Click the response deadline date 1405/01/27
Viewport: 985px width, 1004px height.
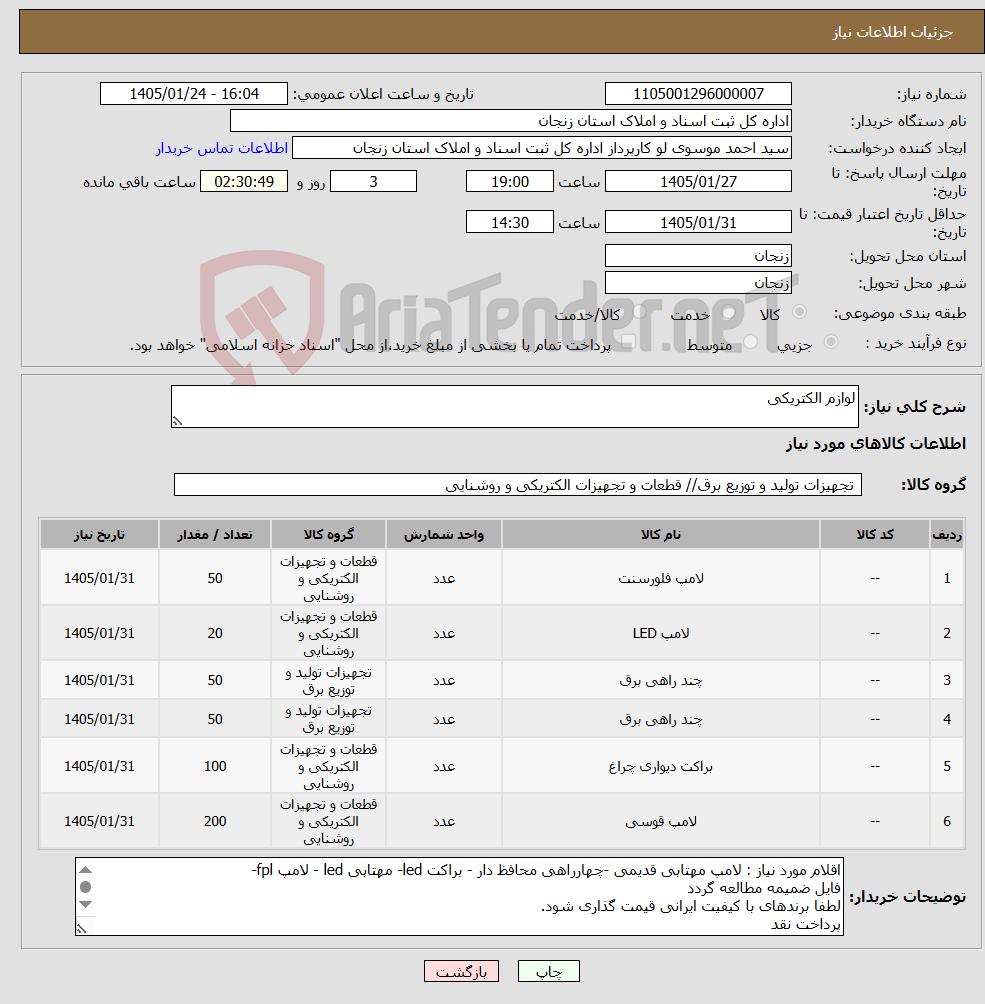698,181
